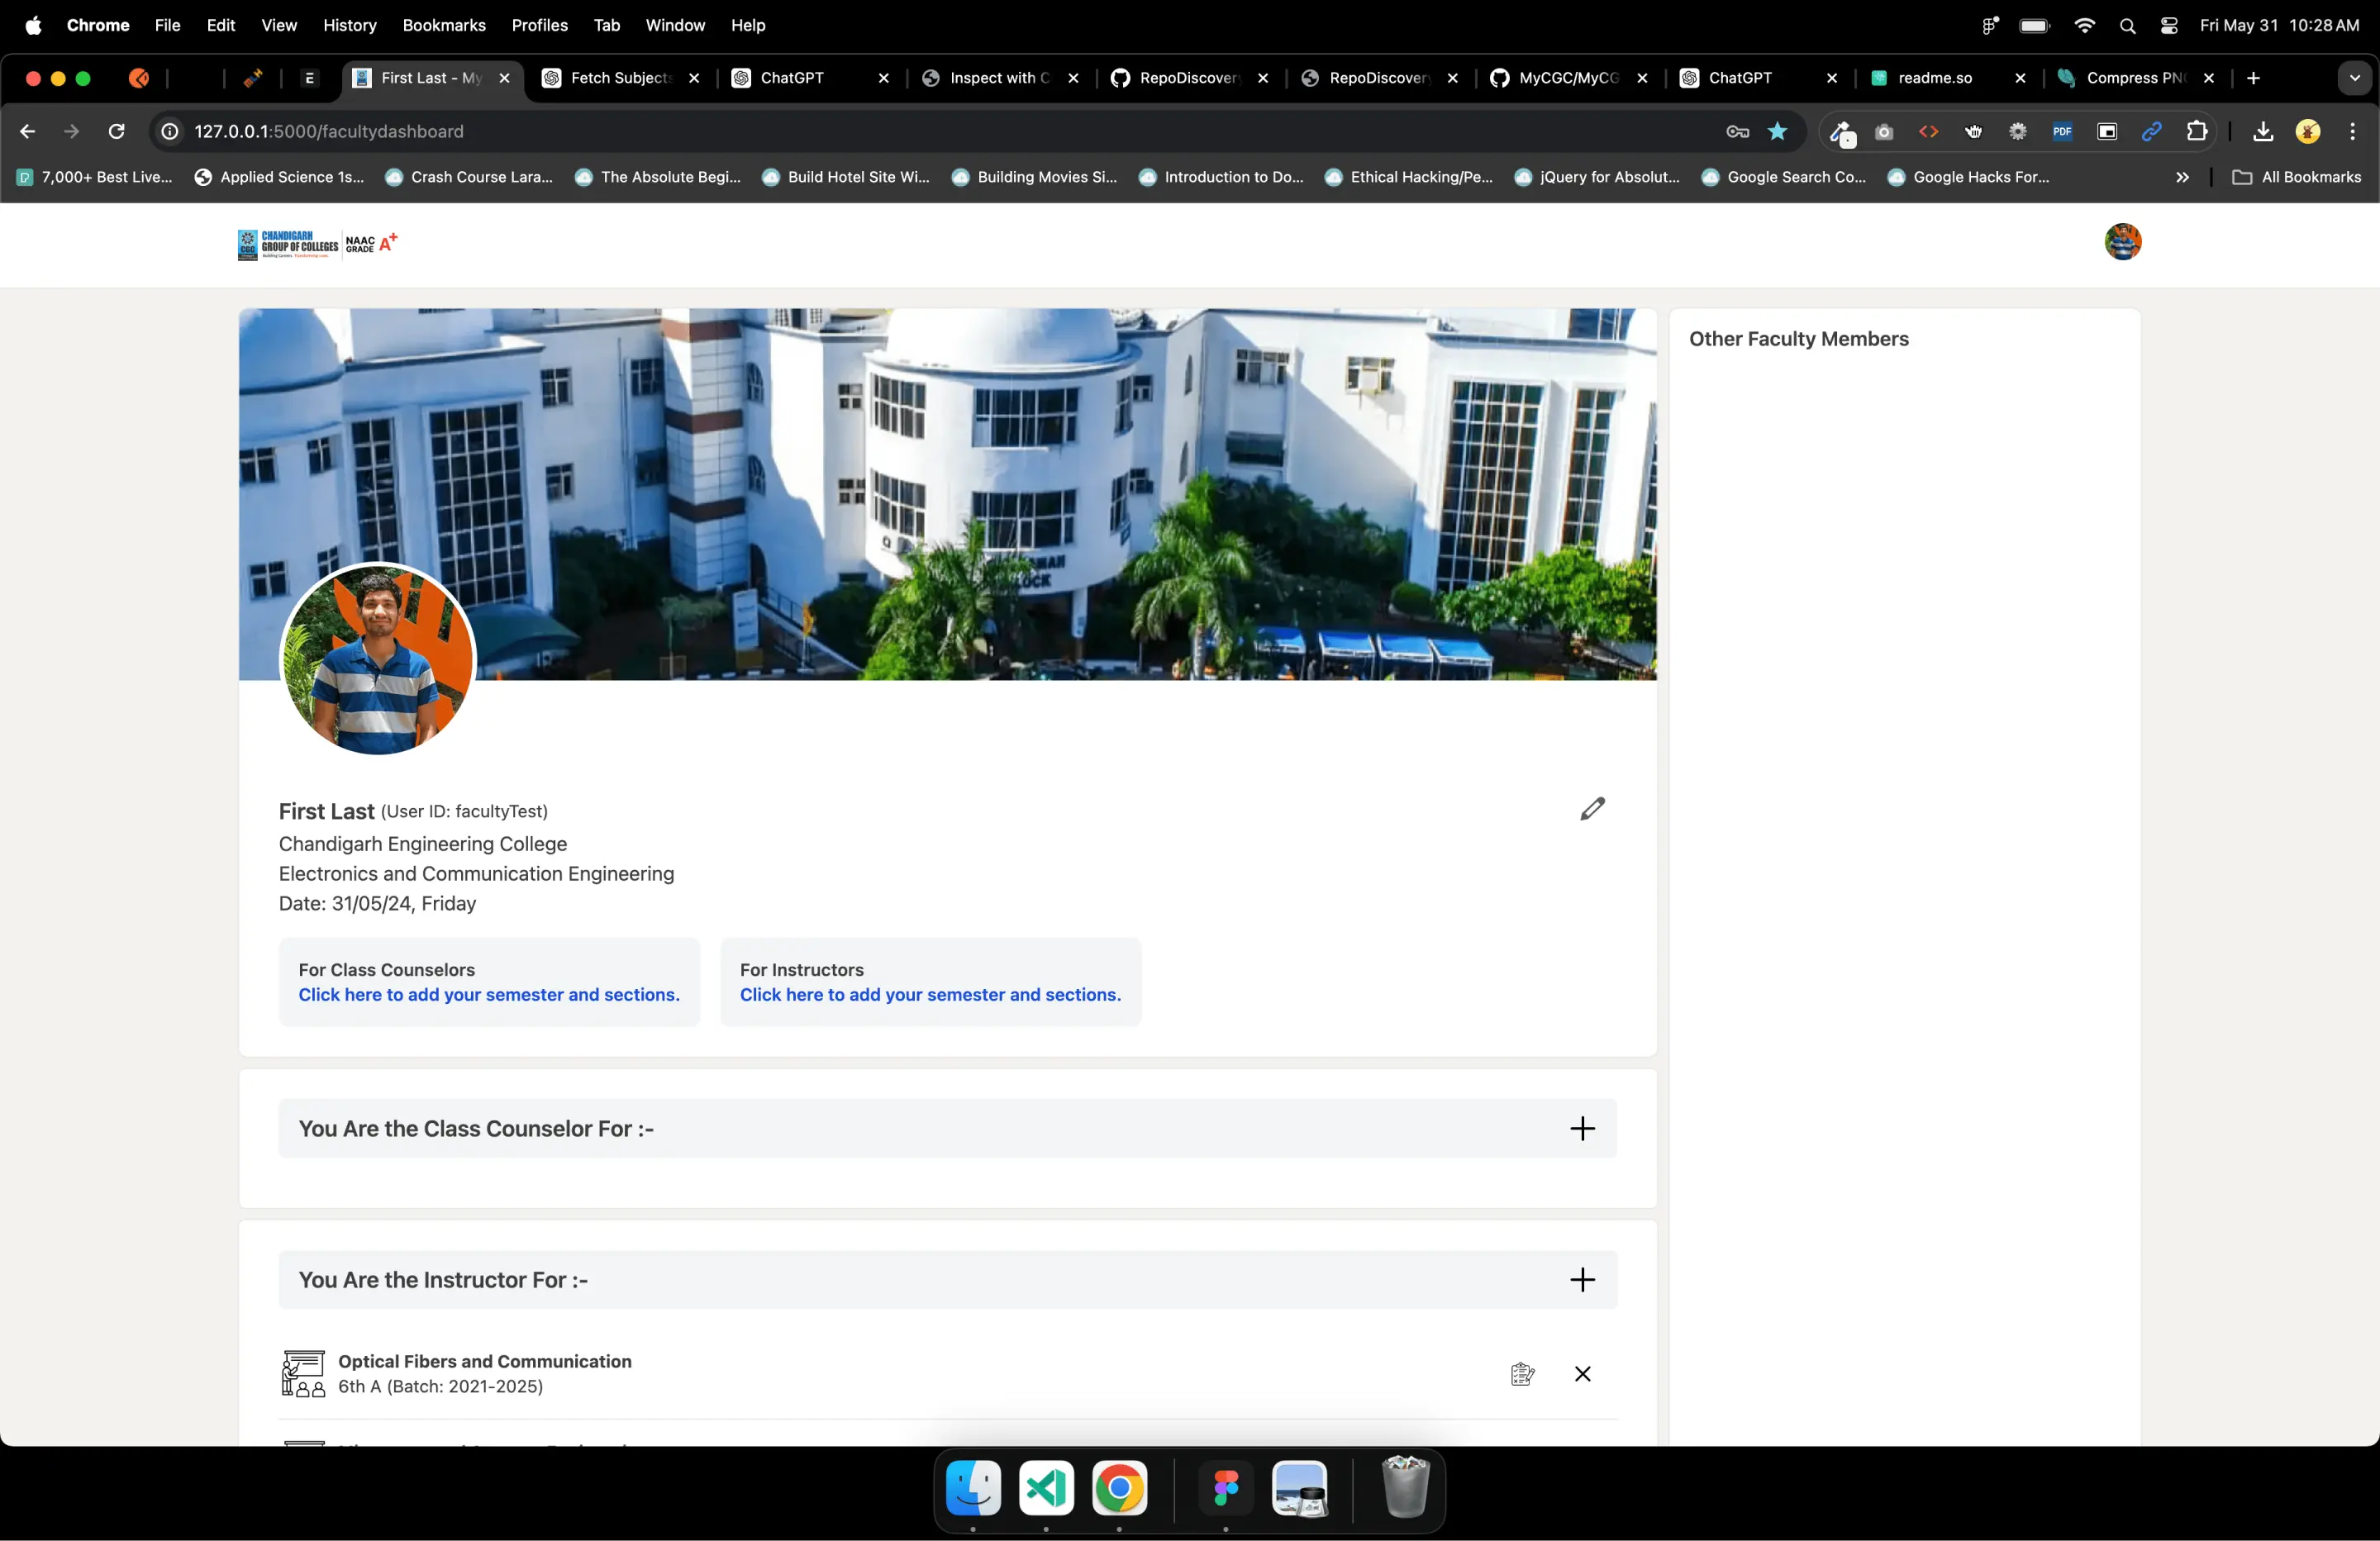The image size is (2380, 1541).
Task: Switch to the readme.so tab
Action: [1934, 78]
